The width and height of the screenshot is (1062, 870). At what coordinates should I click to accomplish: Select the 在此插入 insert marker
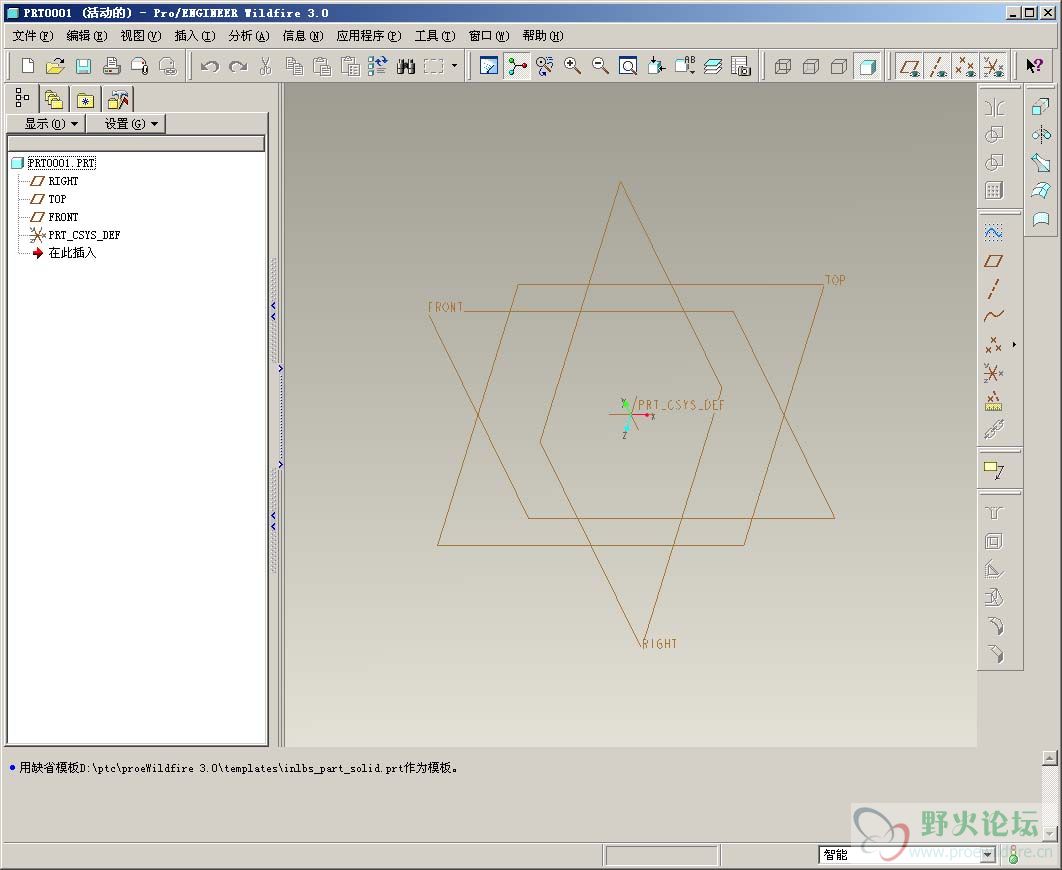[x=72, y=253]
